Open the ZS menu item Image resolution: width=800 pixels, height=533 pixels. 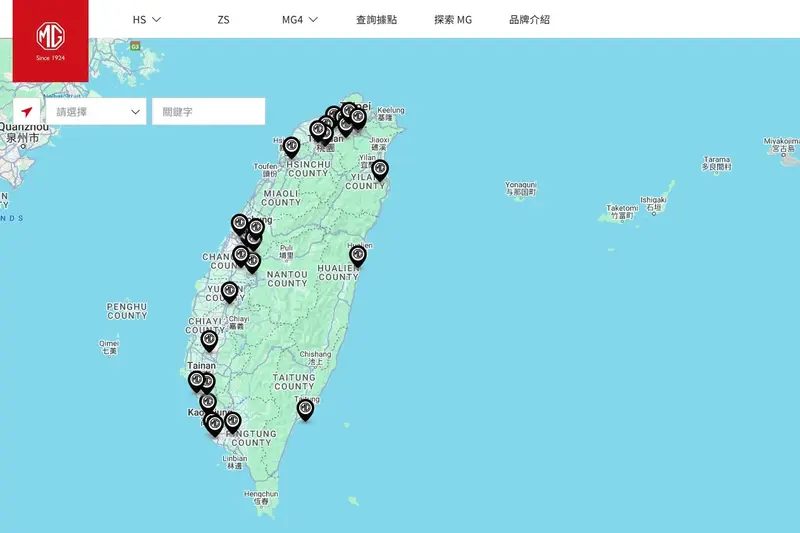coord(223,19)
